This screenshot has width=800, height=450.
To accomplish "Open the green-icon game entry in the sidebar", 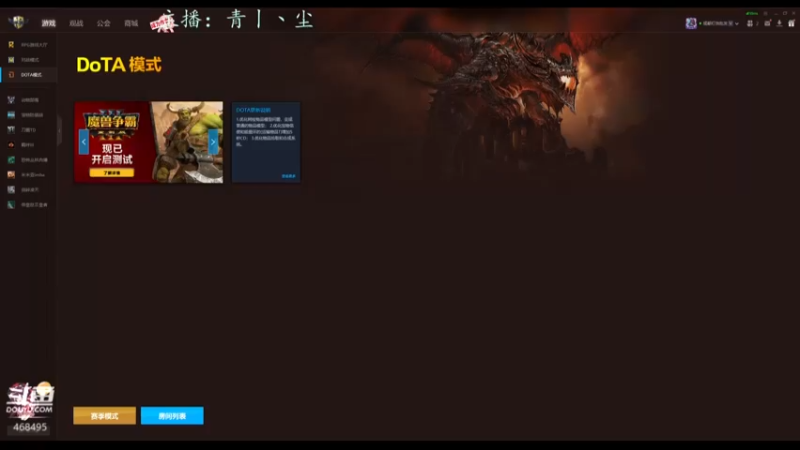I will [29, 160].
